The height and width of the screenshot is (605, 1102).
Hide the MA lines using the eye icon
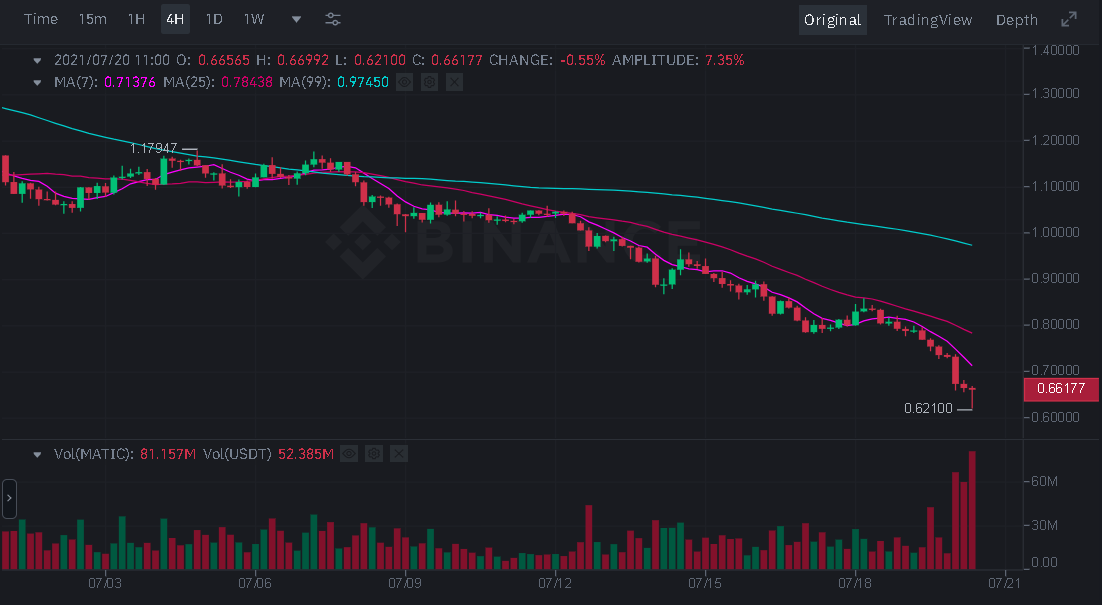point(404,82)
